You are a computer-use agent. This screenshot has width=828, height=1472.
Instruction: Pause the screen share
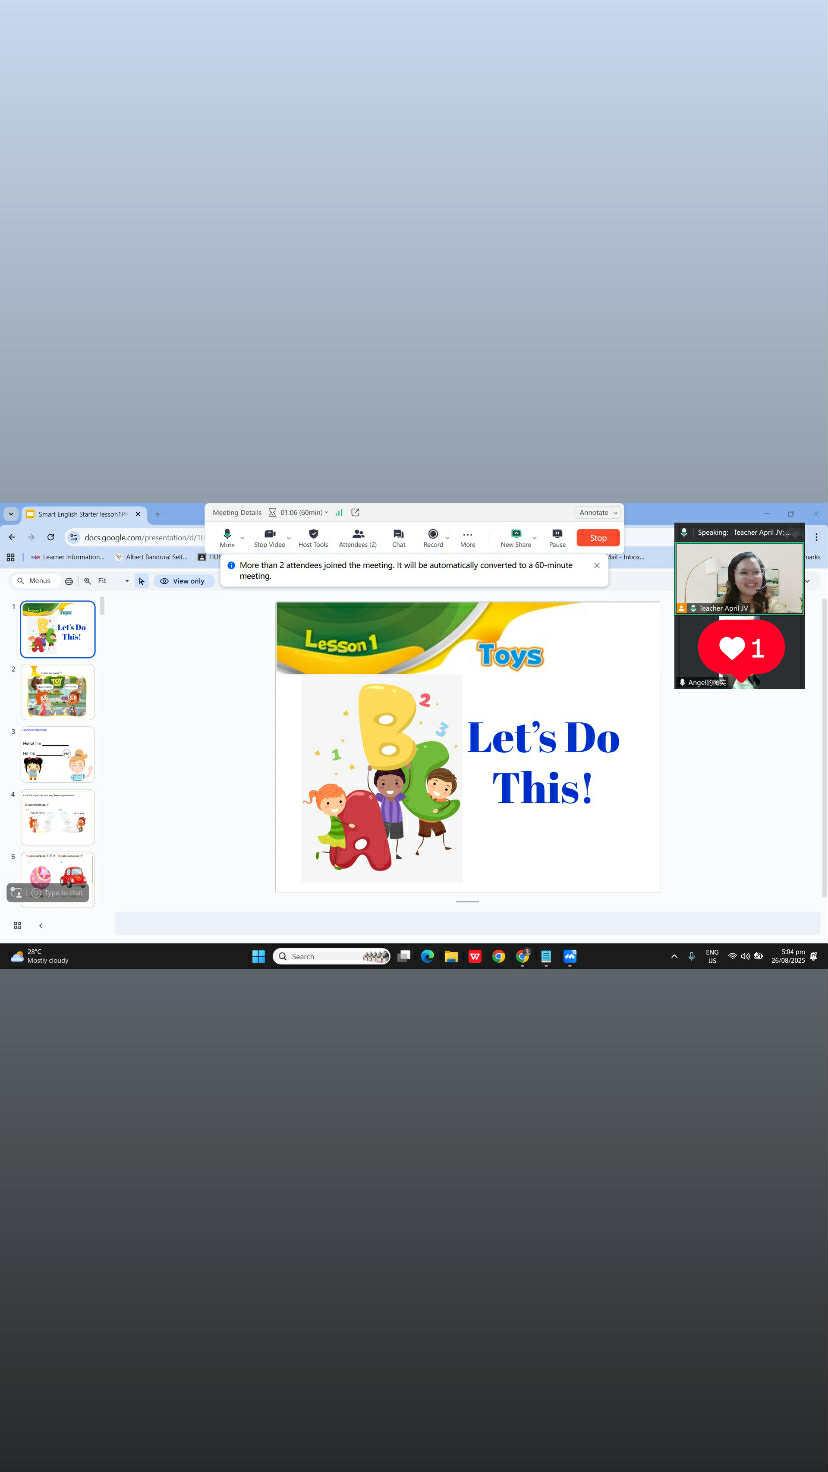pyautogui.click(x=557, y=536)
